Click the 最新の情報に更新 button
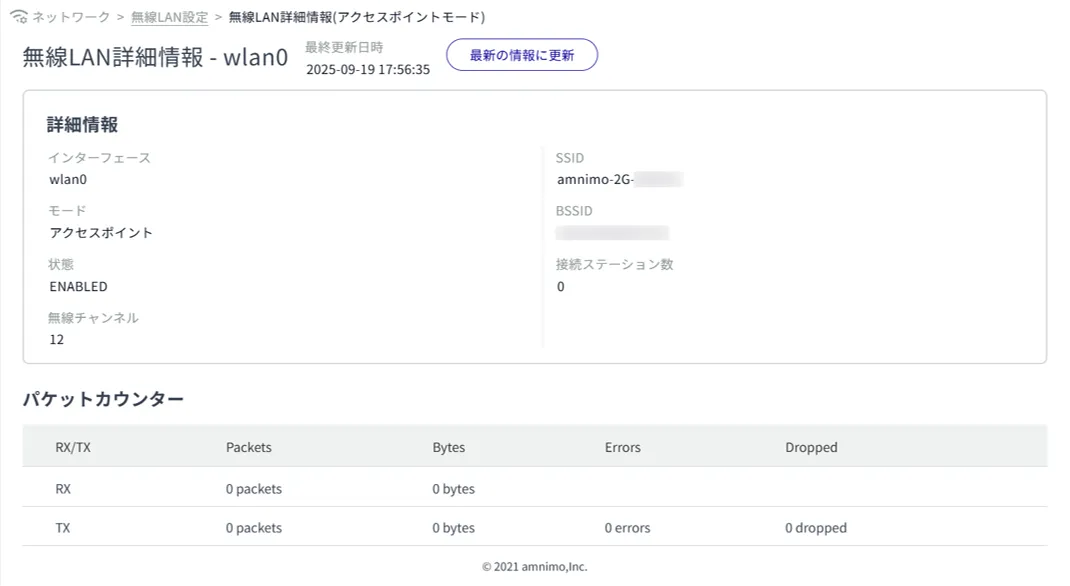Image resolution: width=1070 pixels, height=586 pixels. (x=521, y=55)
